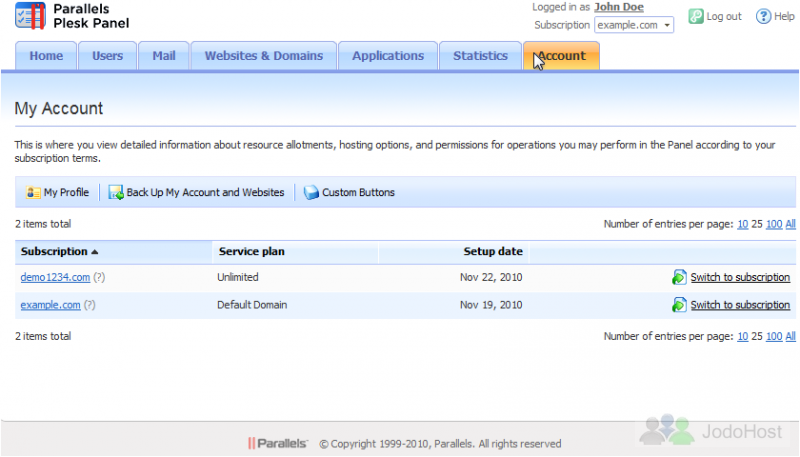
Task: Set 100 entries per page below table
Action: [774, 336]
